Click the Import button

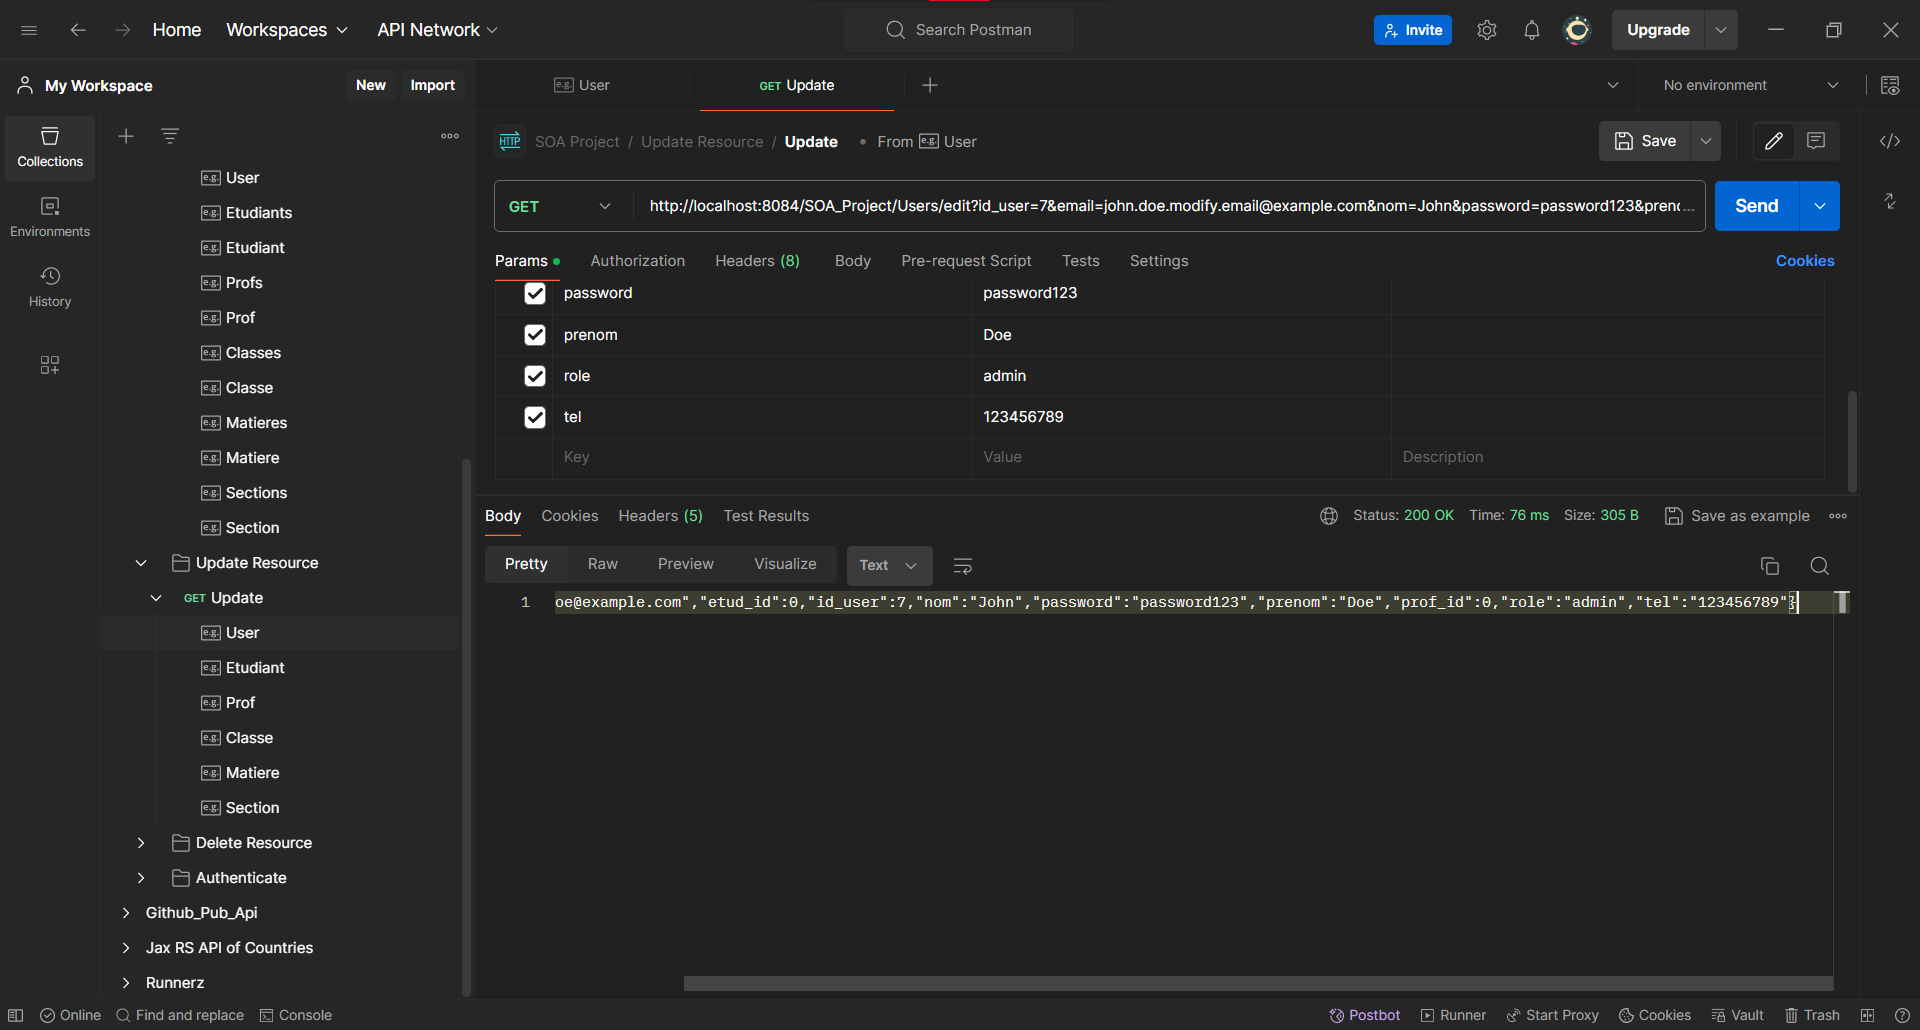coord(432,85)
